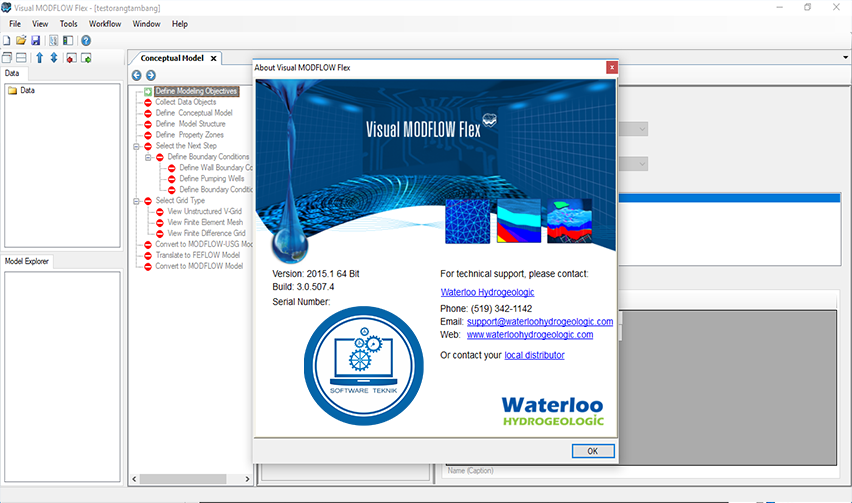852x503 pixels.
Task: Click red stop icon beside Define Conceptual Model
Action: click(x=147, y=113)
